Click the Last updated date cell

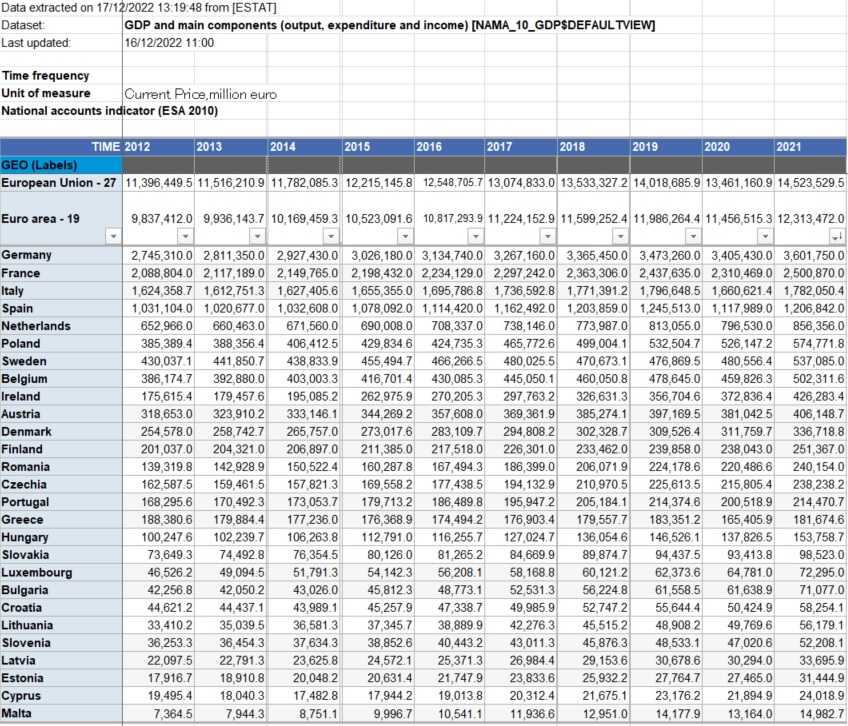click(x=170, y=43)
